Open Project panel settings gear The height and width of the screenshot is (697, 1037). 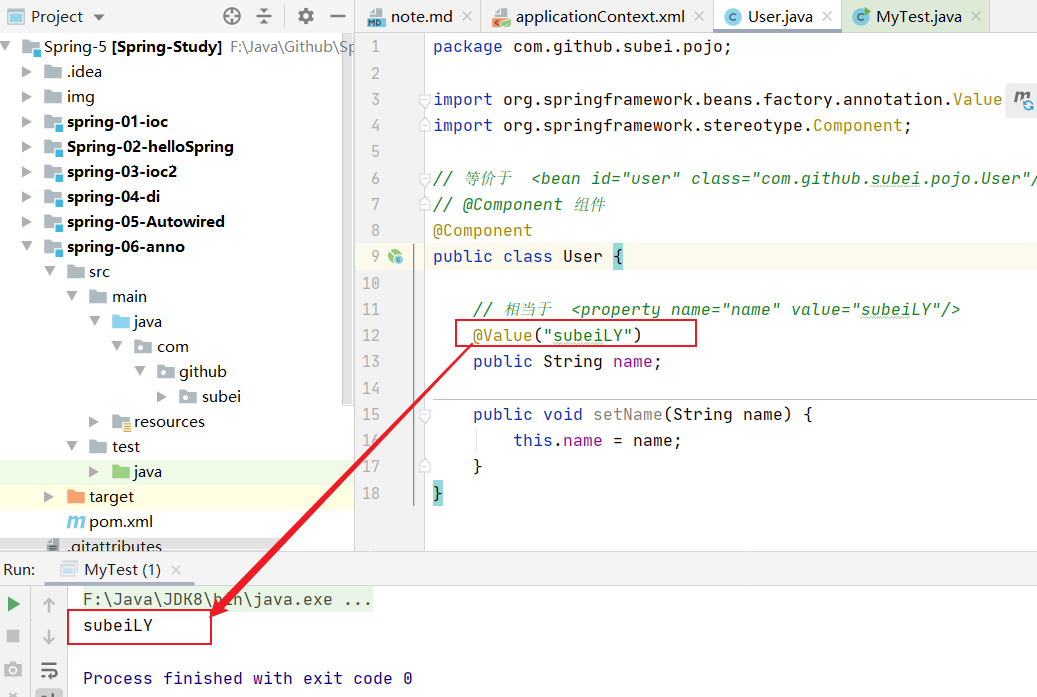[x=306, y=16]
